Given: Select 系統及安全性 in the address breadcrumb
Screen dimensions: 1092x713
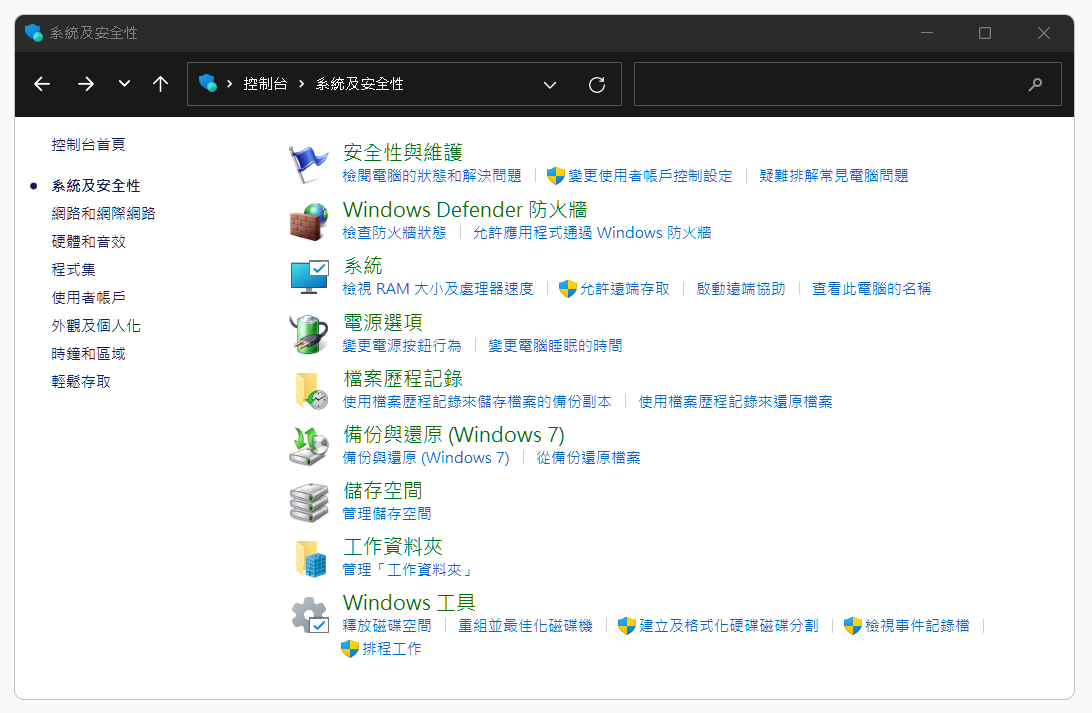Looking at the screenshot, I should (x=359, y=84).
